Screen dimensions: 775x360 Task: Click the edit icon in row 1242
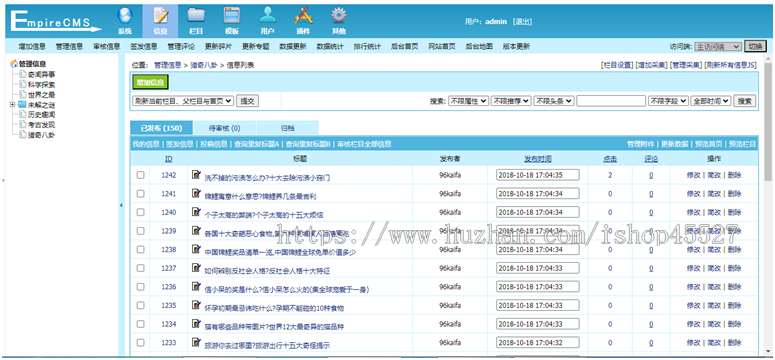pyautogui.click(x=196, y=174)
